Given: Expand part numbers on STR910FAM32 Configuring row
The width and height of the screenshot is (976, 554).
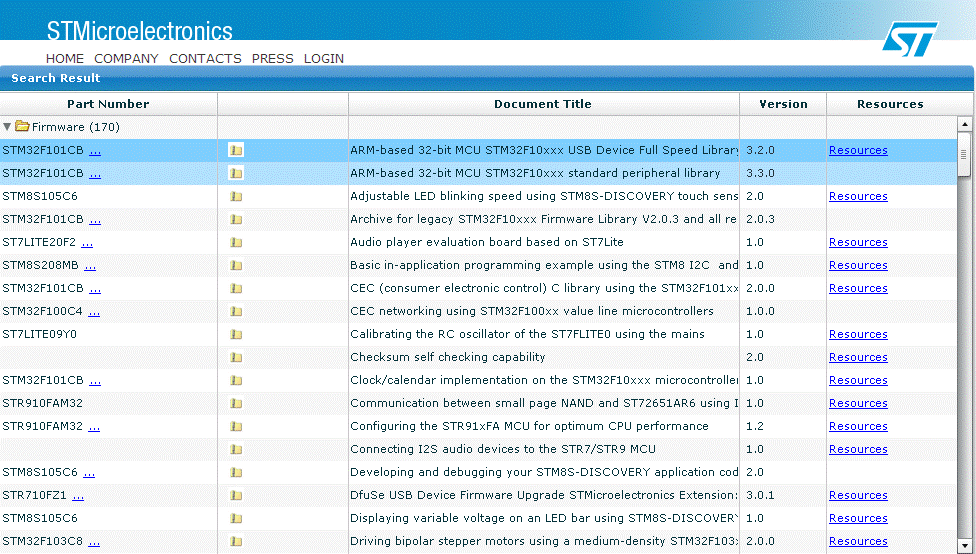Looking at the screenshot, I should click(x=94, y=427).
